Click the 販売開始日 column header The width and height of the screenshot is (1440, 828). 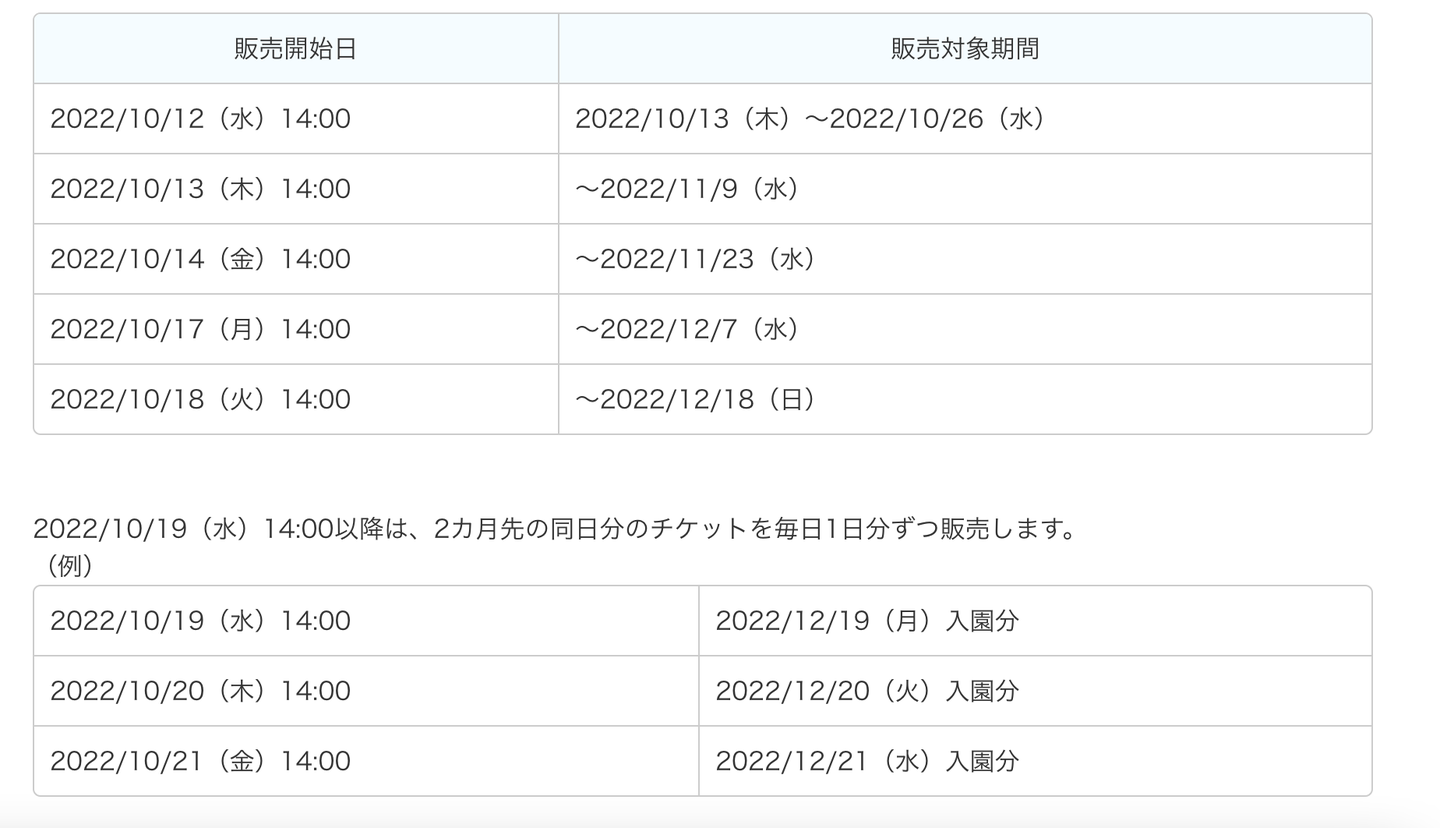(295, 49)
